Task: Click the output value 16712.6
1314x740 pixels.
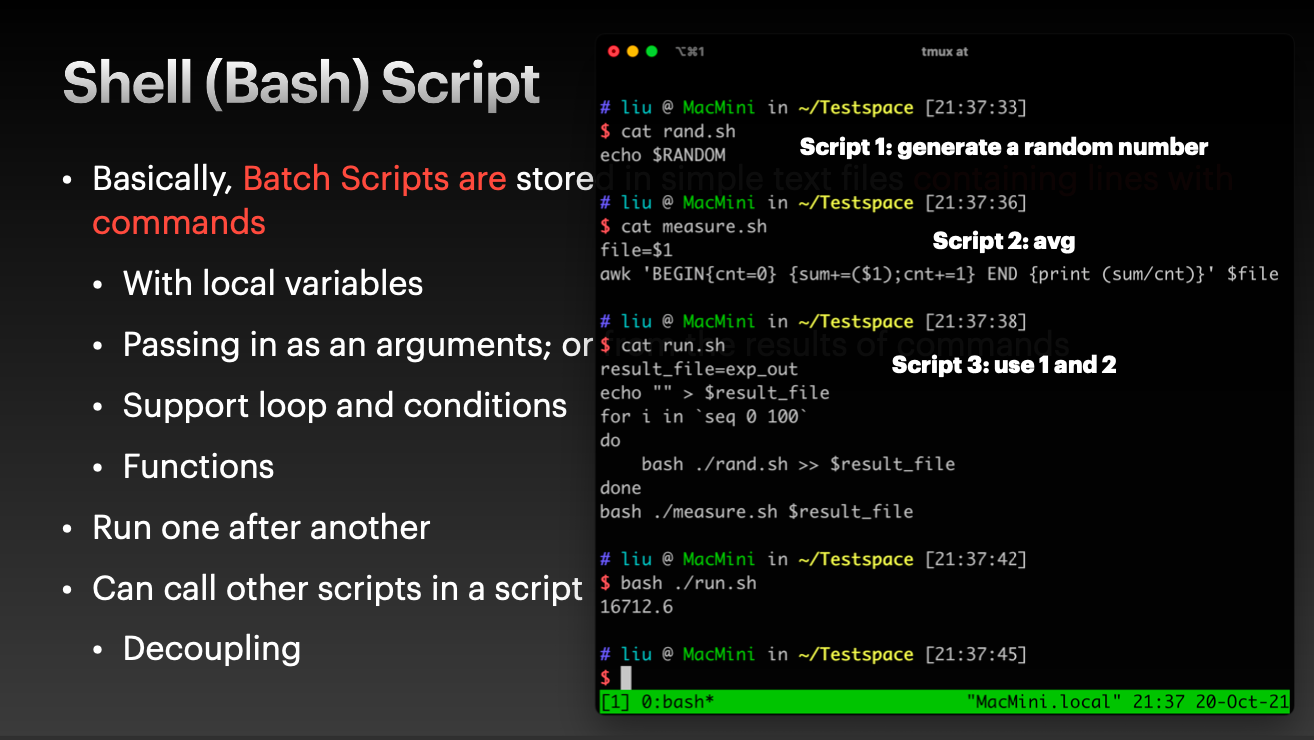Action: pyautogui.click(x=636, y=607)
